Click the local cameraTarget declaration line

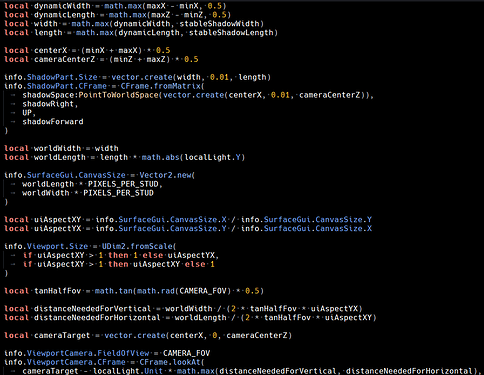click(x=148, y=335)
